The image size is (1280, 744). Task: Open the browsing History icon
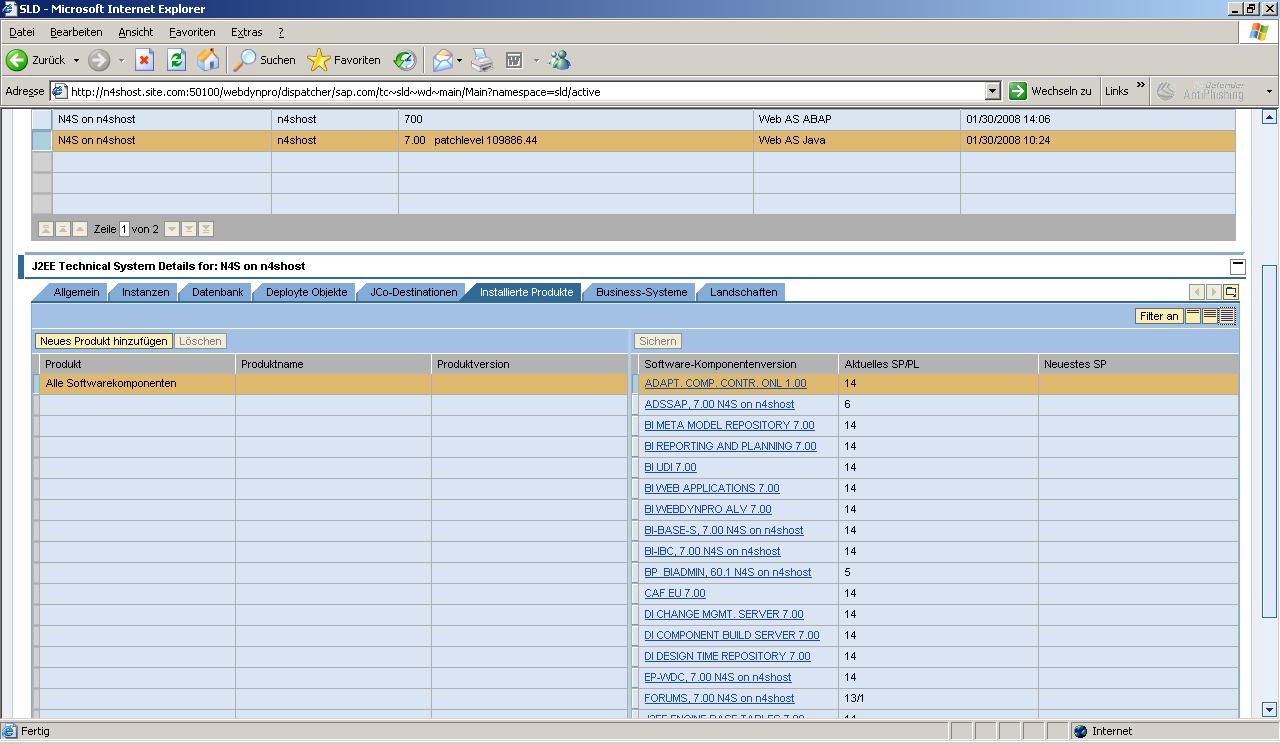click(x=404, y=60)
